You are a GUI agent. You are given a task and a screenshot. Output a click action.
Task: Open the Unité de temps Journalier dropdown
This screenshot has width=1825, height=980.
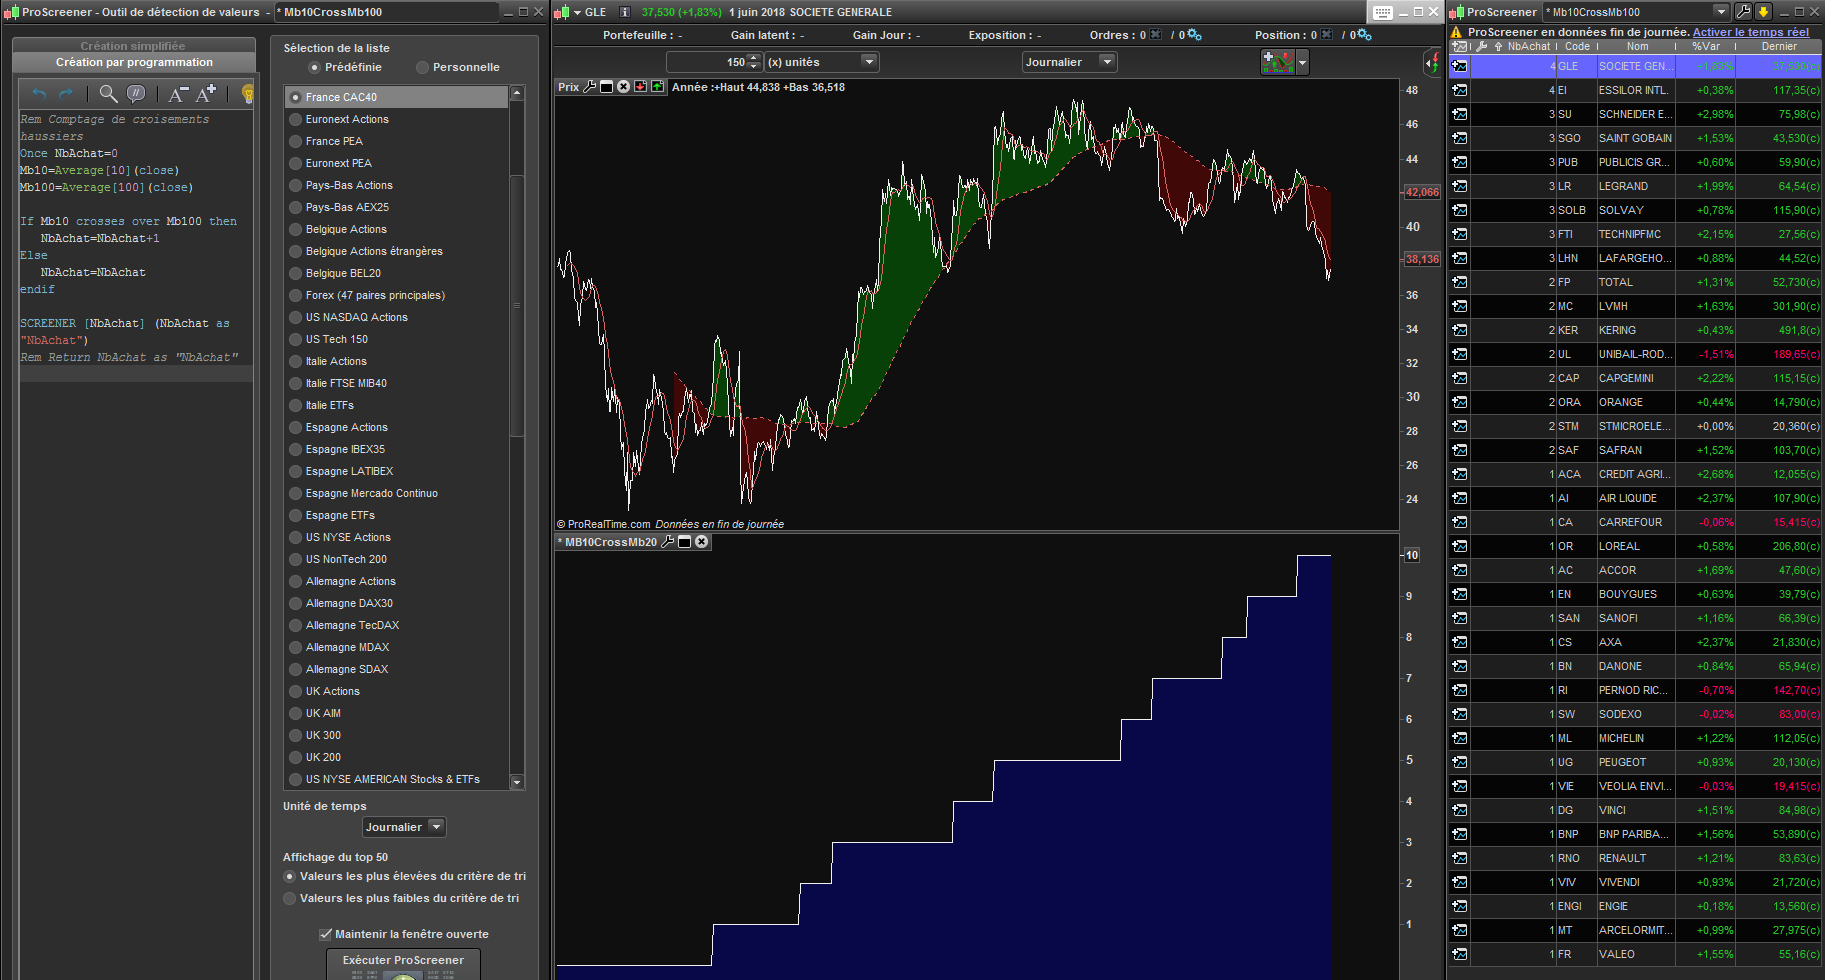click(404, 827)
